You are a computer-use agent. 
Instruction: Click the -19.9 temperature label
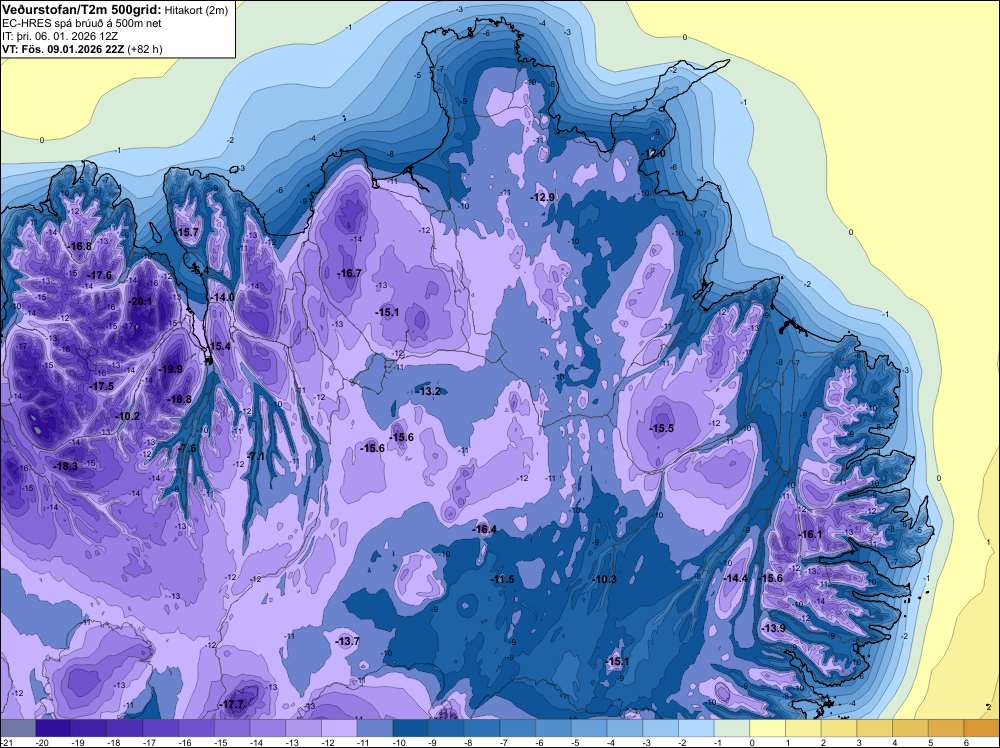pos(171,369)
